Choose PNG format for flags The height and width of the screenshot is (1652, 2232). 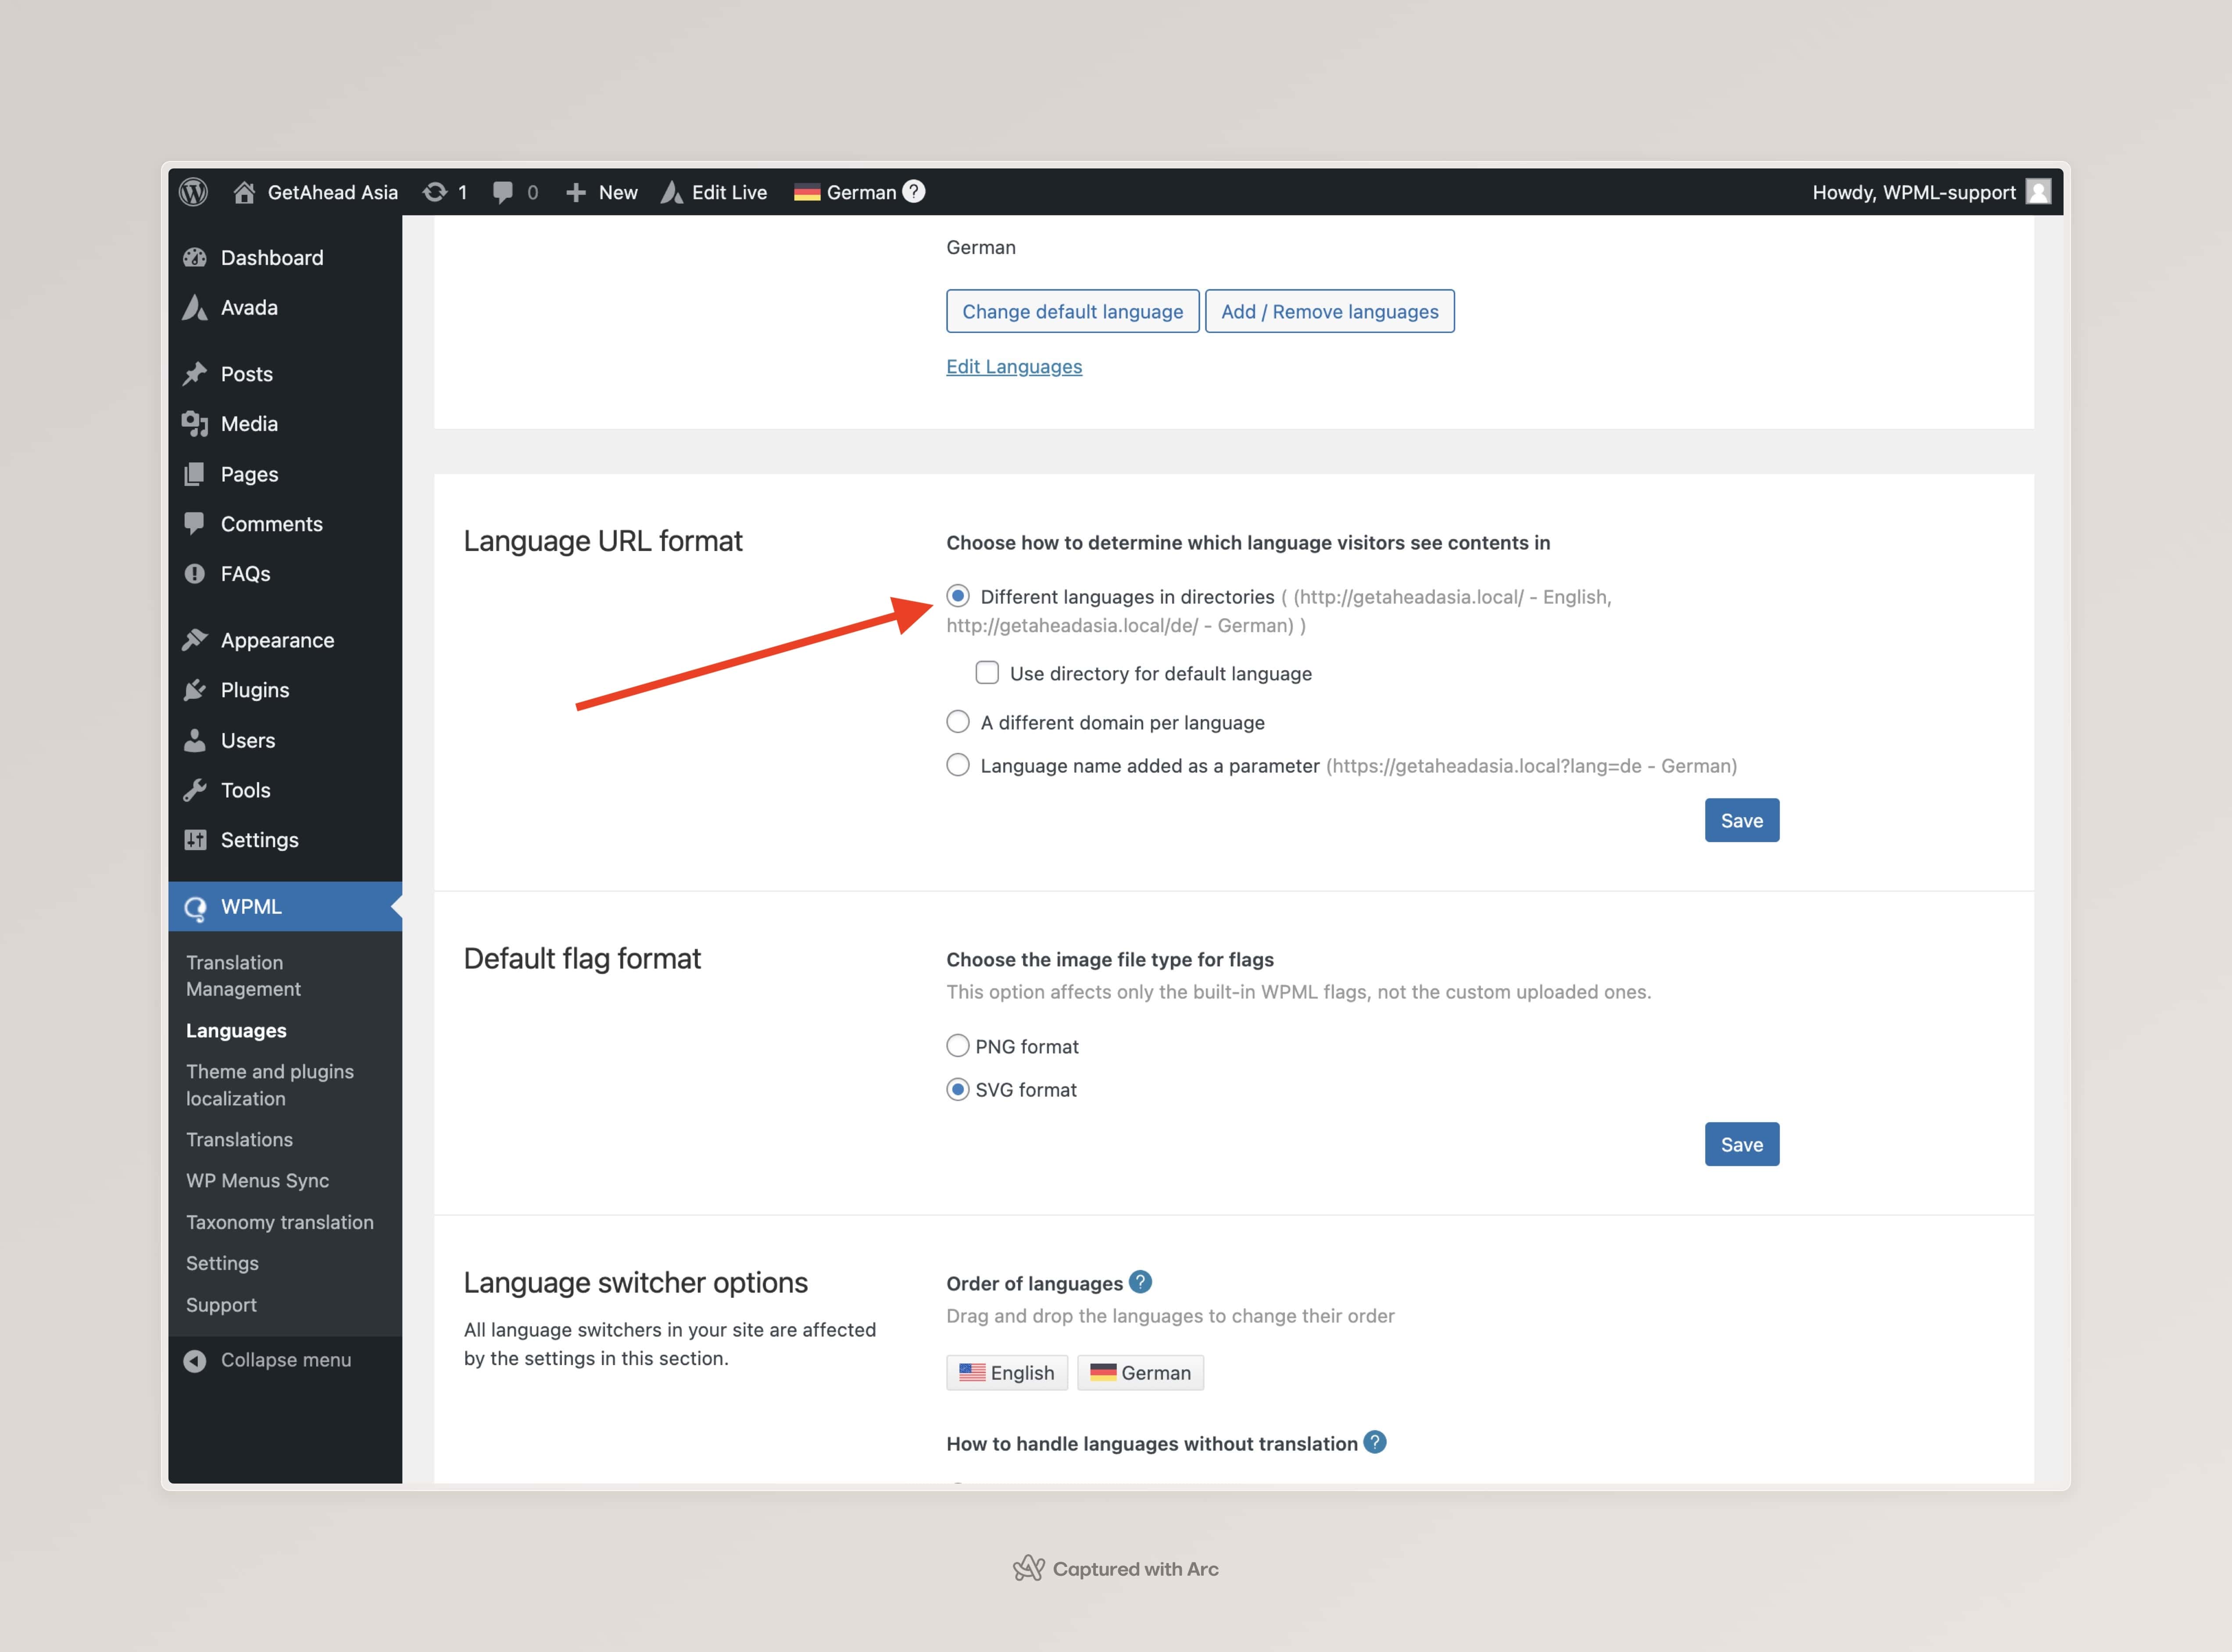[x=958, y=1046]
